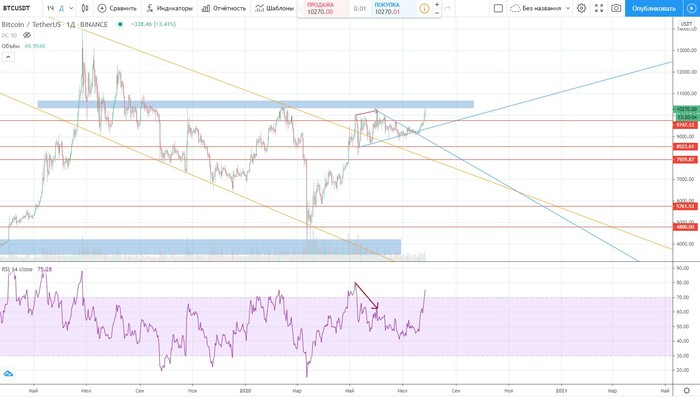Click the cloud icon at bottom left
Screen dimensions: 700x397
tap(8, 373)
